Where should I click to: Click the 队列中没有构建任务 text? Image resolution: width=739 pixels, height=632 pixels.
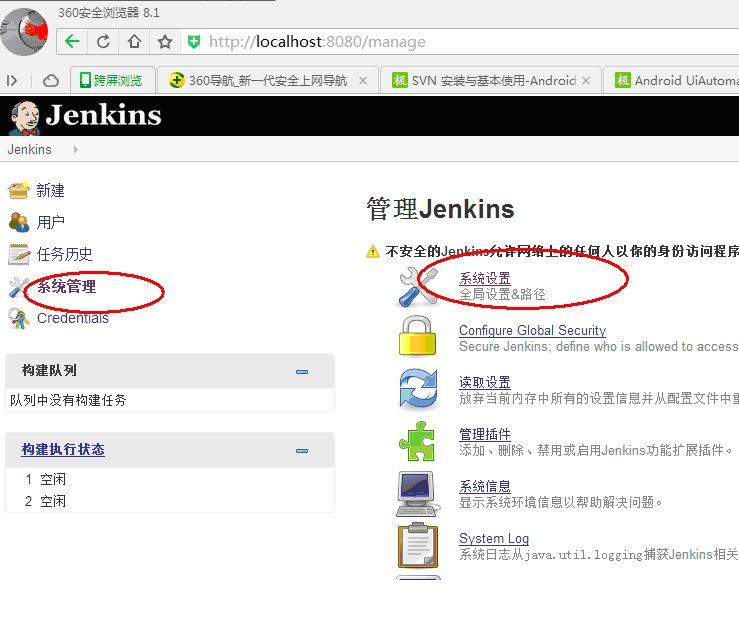click(68, 400)
